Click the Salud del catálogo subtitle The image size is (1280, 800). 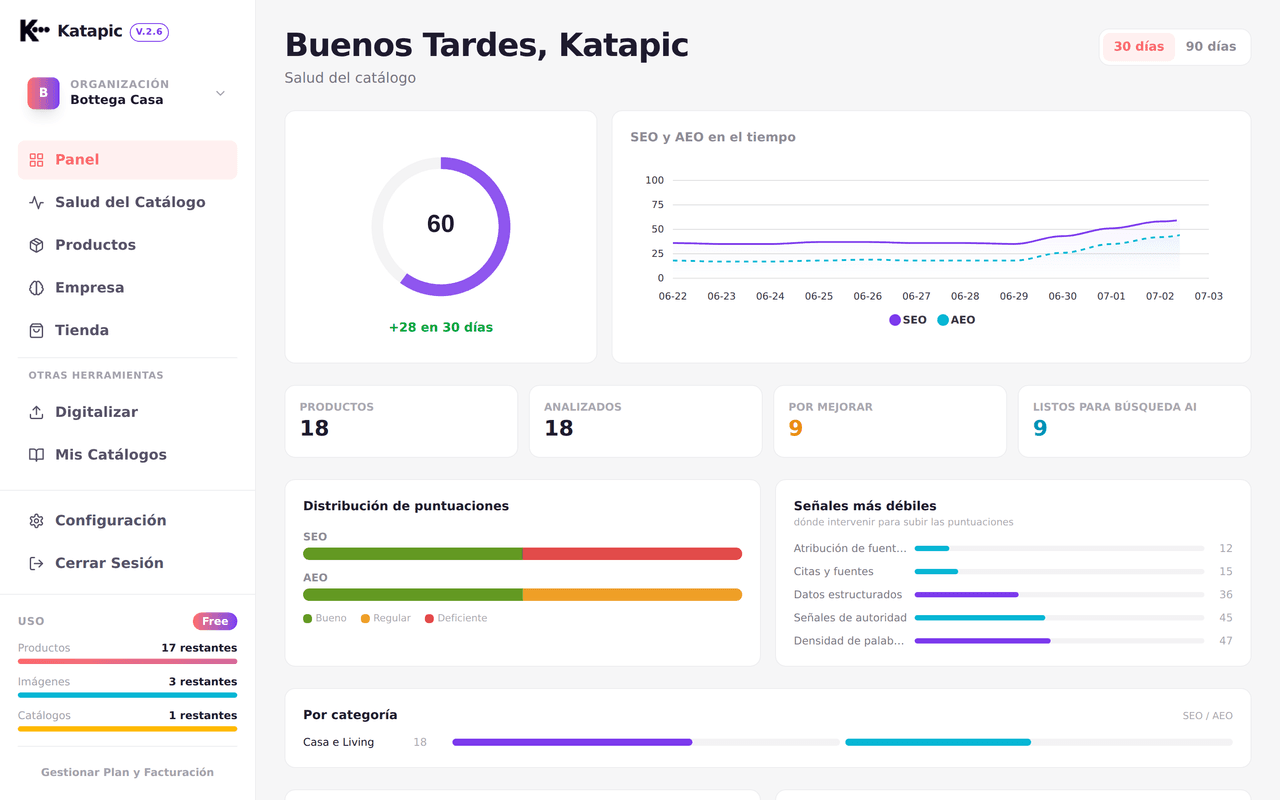pos(350,78)
